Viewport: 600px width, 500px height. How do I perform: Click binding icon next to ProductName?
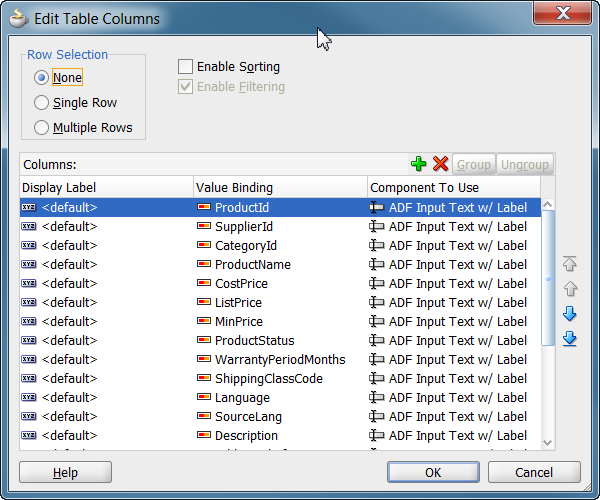[204, 264]
